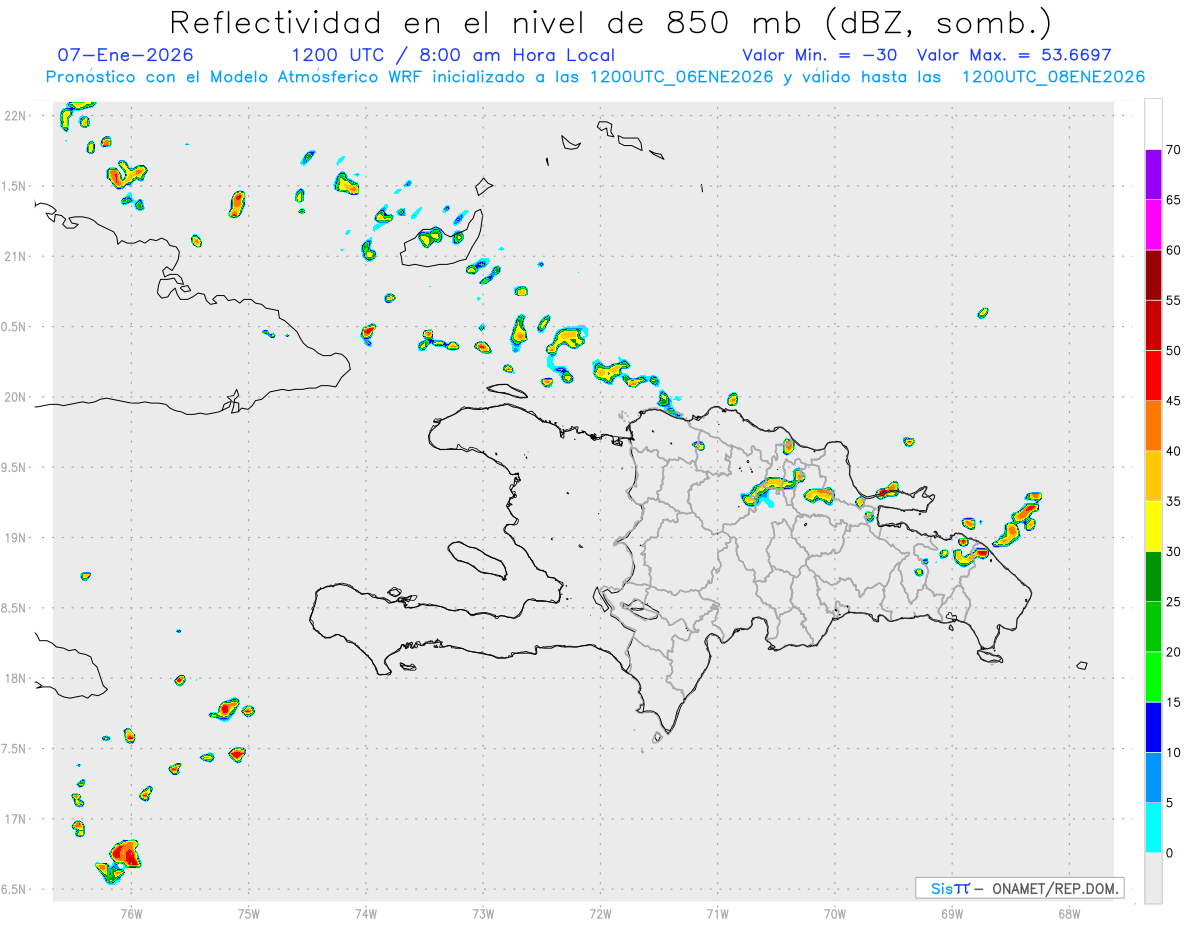Viewport: 1200px width, 927px height.
Task: Select the 'Valor Min. = -30' text
Action: point(819,55)
